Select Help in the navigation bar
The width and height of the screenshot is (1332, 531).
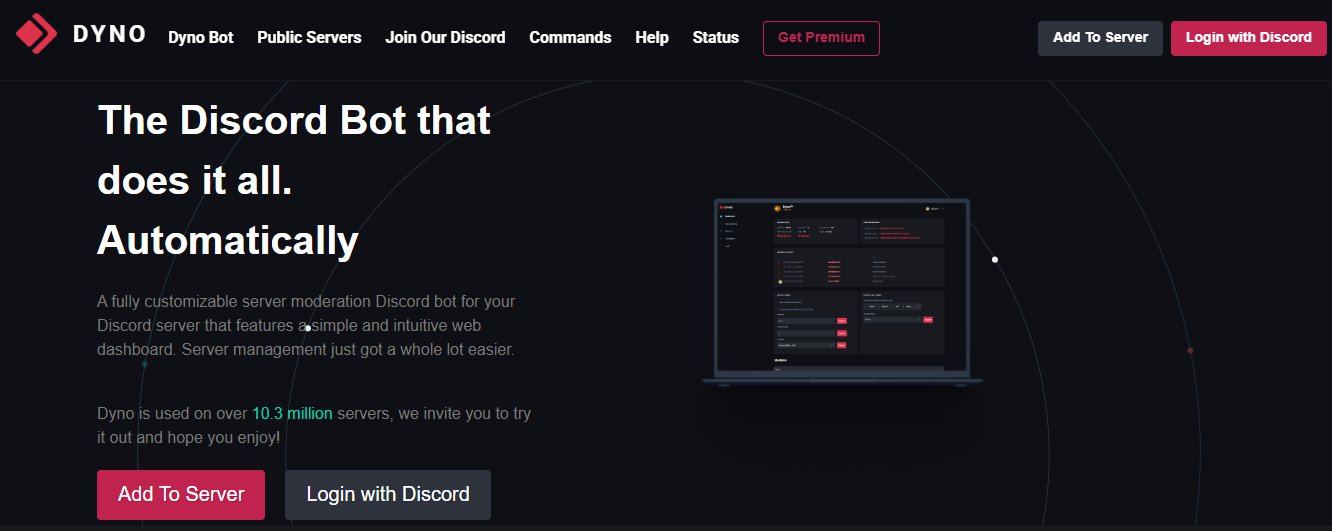click(652, 38)
